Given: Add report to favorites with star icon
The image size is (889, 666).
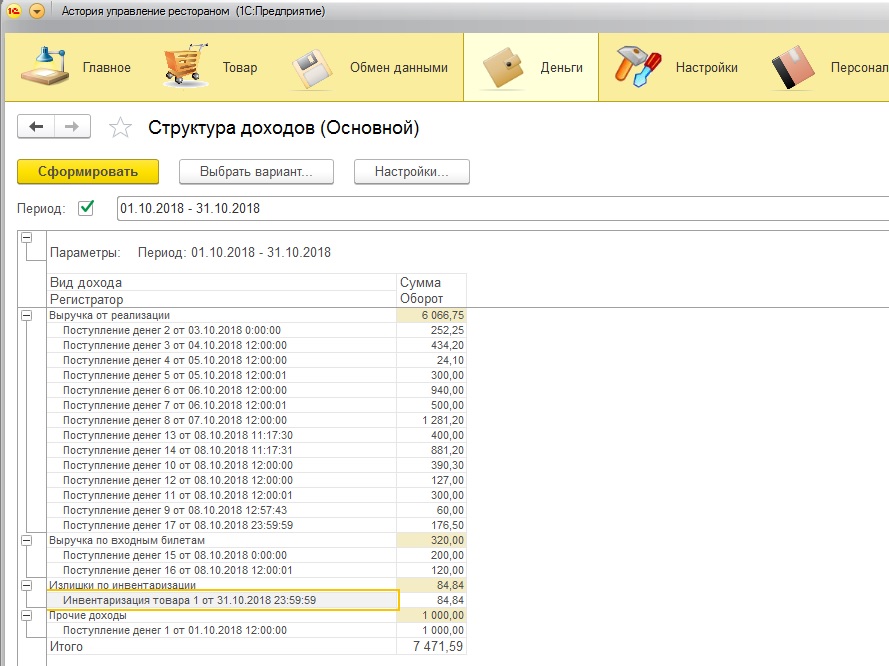Looking at the screenshot, I should click(x=120, y=127).
